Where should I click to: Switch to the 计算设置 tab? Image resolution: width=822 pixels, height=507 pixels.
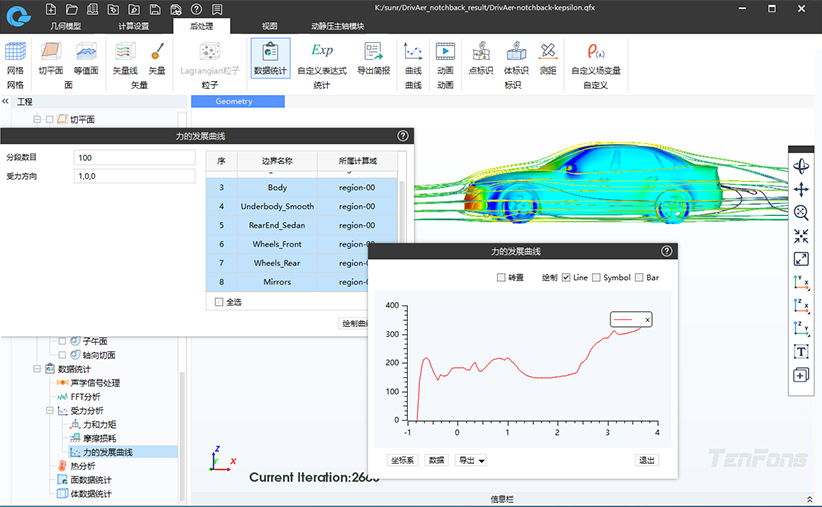pyautogui.click(x=134, y=26)
